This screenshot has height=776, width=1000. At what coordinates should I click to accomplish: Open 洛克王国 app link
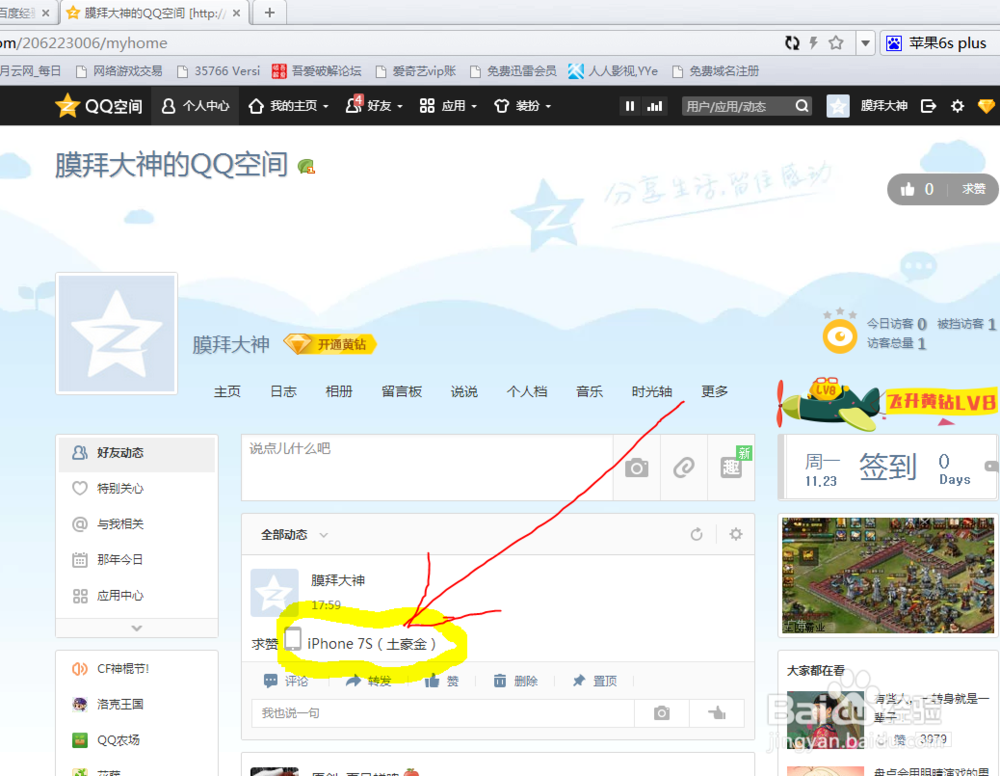[120, 705]
